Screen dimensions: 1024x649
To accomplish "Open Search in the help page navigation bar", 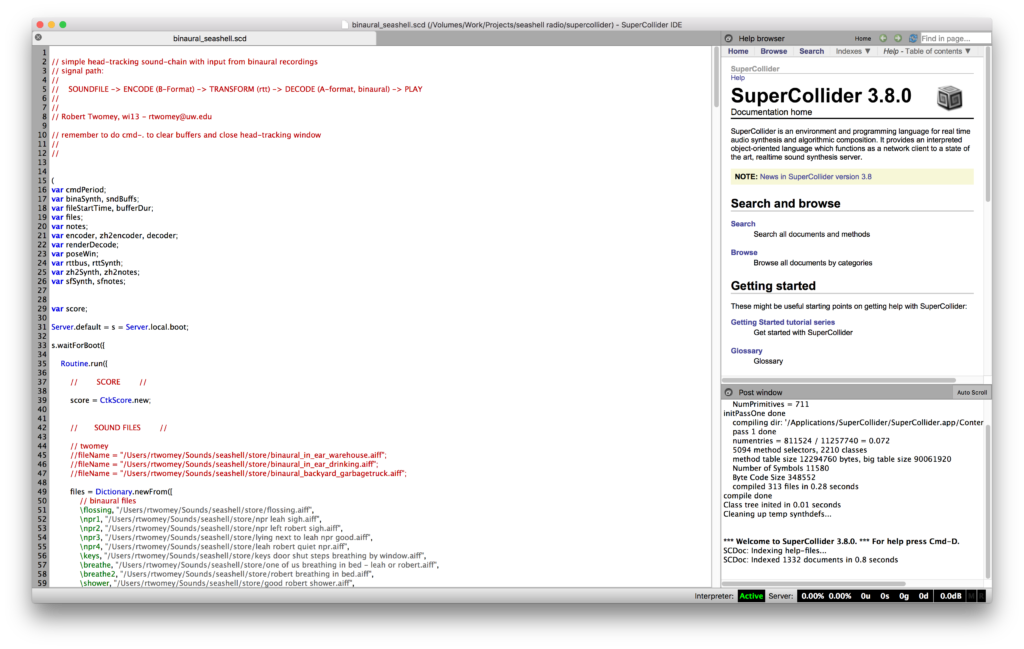I will [x=812, y=51].
